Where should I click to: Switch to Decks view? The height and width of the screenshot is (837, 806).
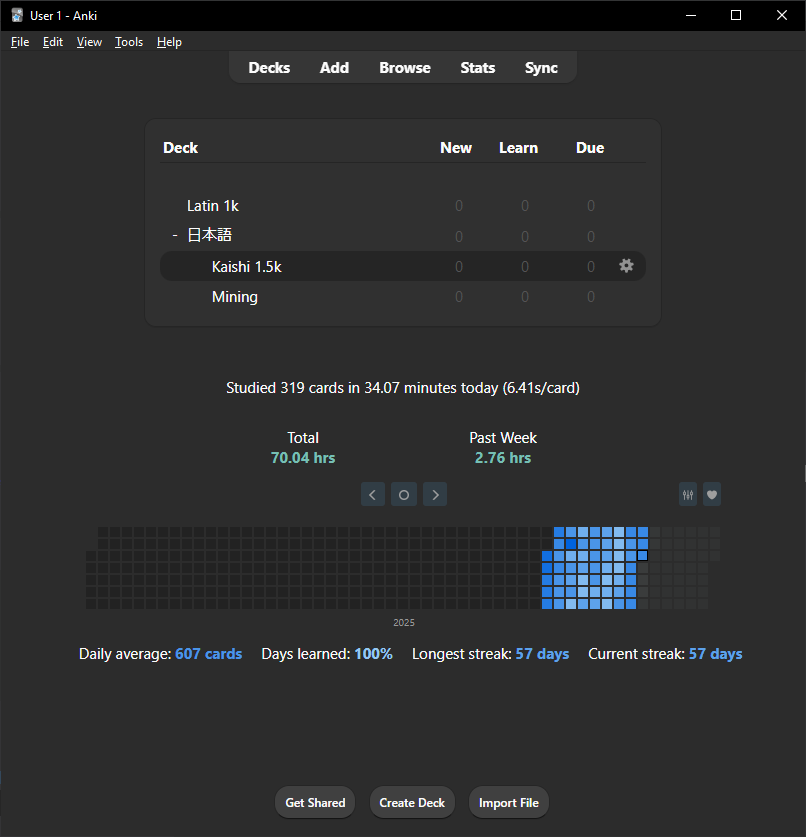click(x=269, y=68)
